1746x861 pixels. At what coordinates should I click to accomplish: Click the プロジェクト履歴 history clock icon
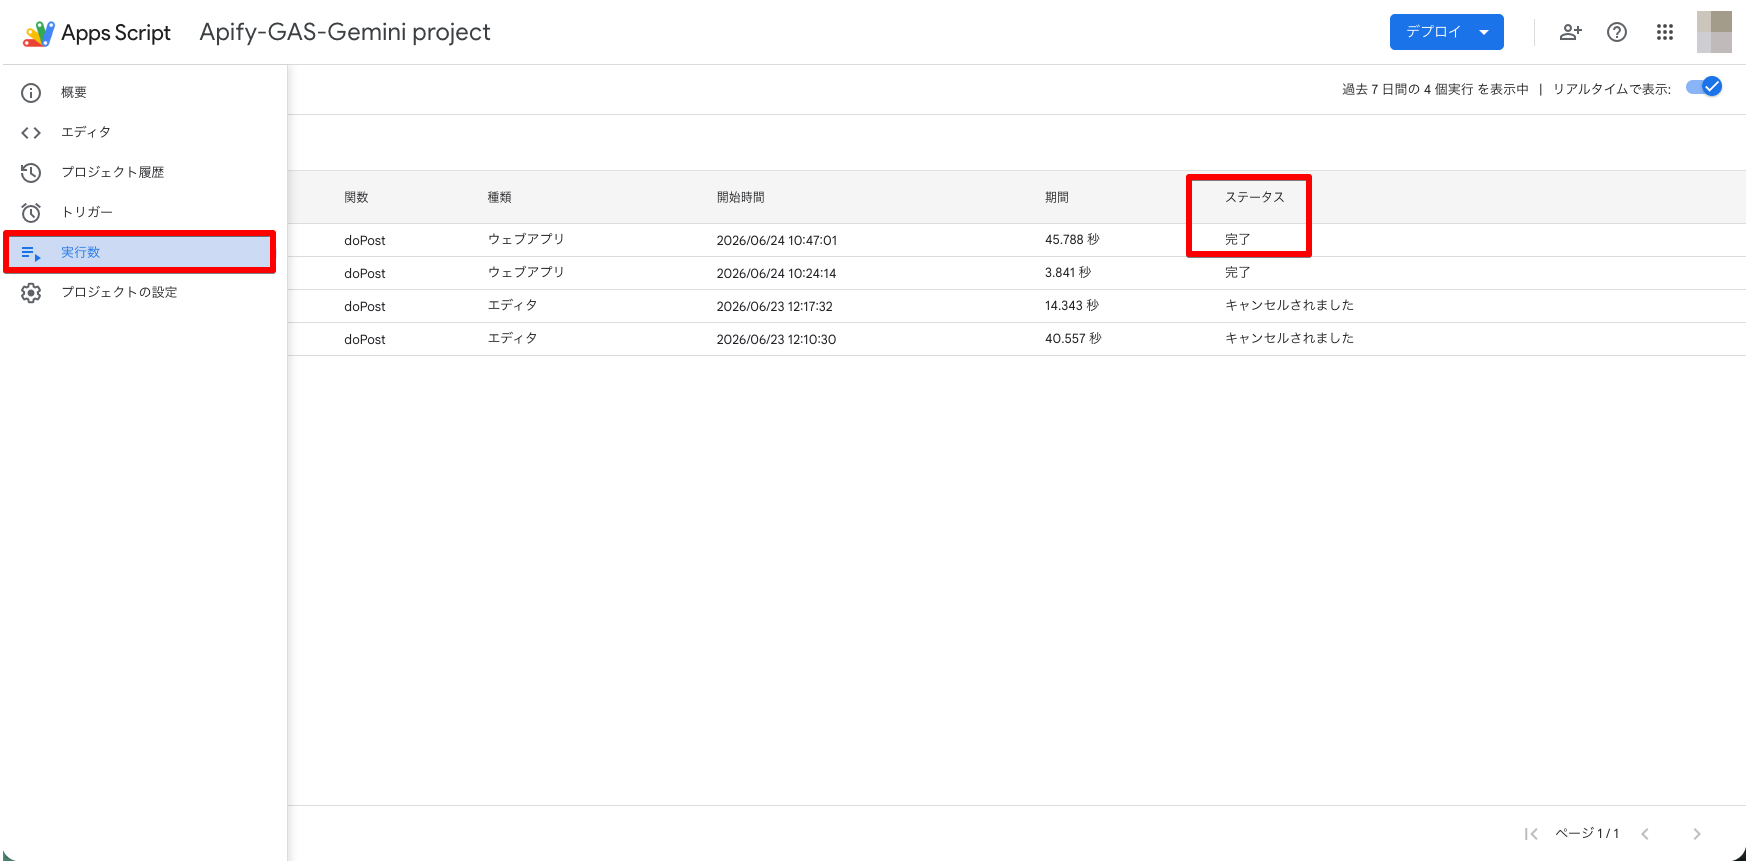(31, 173)
